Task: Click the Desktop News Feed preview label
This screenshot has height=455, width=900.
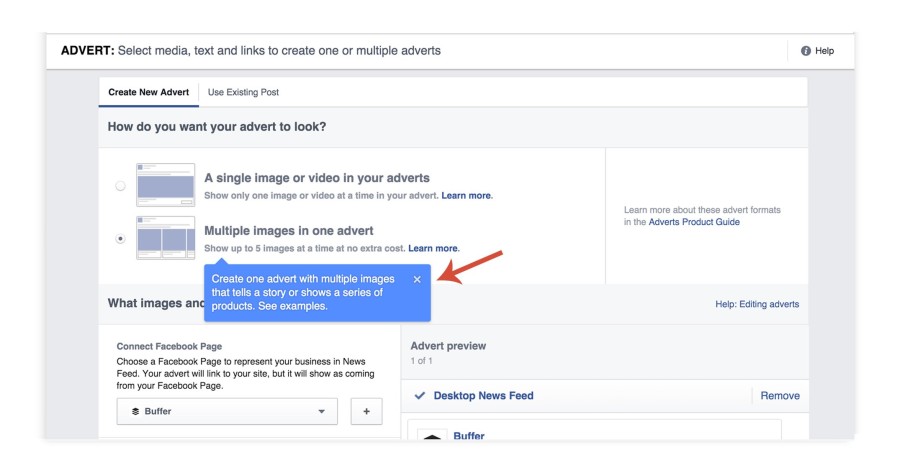Action: point(483,396)
